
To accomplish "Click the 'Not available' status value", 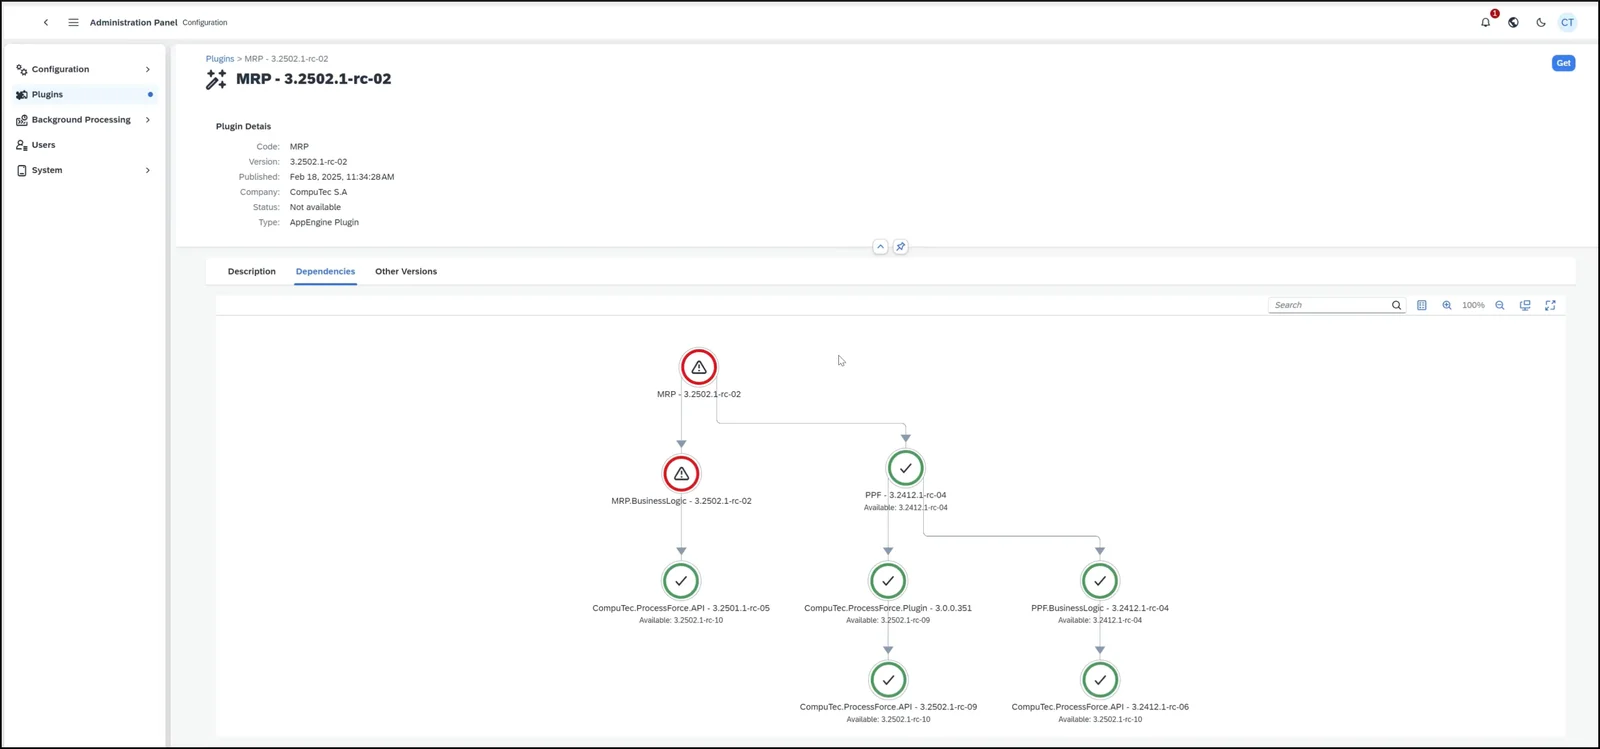I will [315, 207].
